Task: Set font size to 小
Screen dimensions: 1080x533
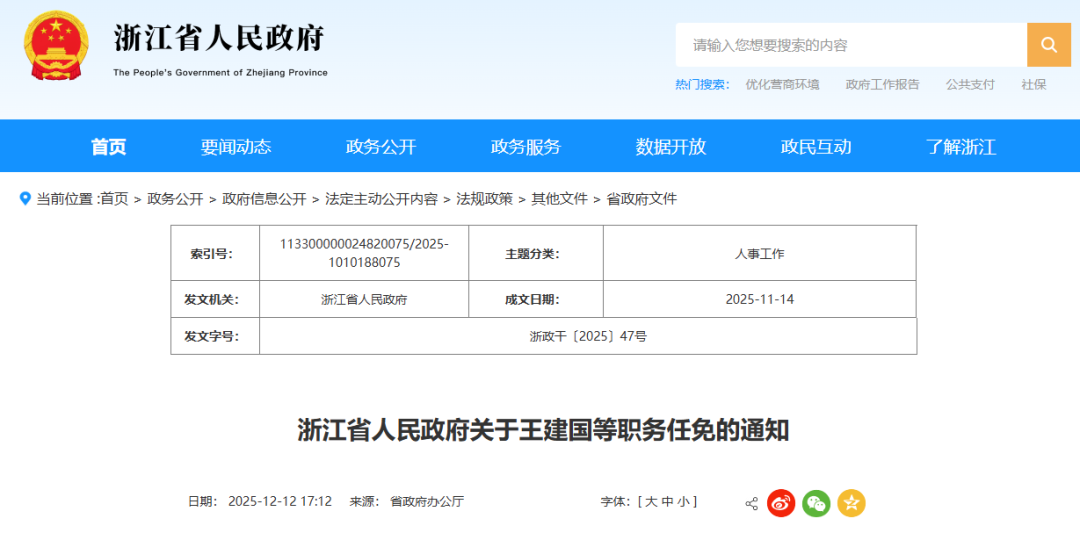Action: (x=683, y=502)
